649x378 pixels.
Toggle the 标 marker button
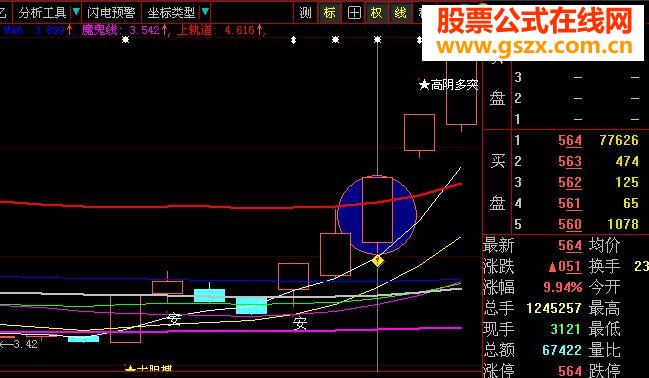click(x=329, y=13)
